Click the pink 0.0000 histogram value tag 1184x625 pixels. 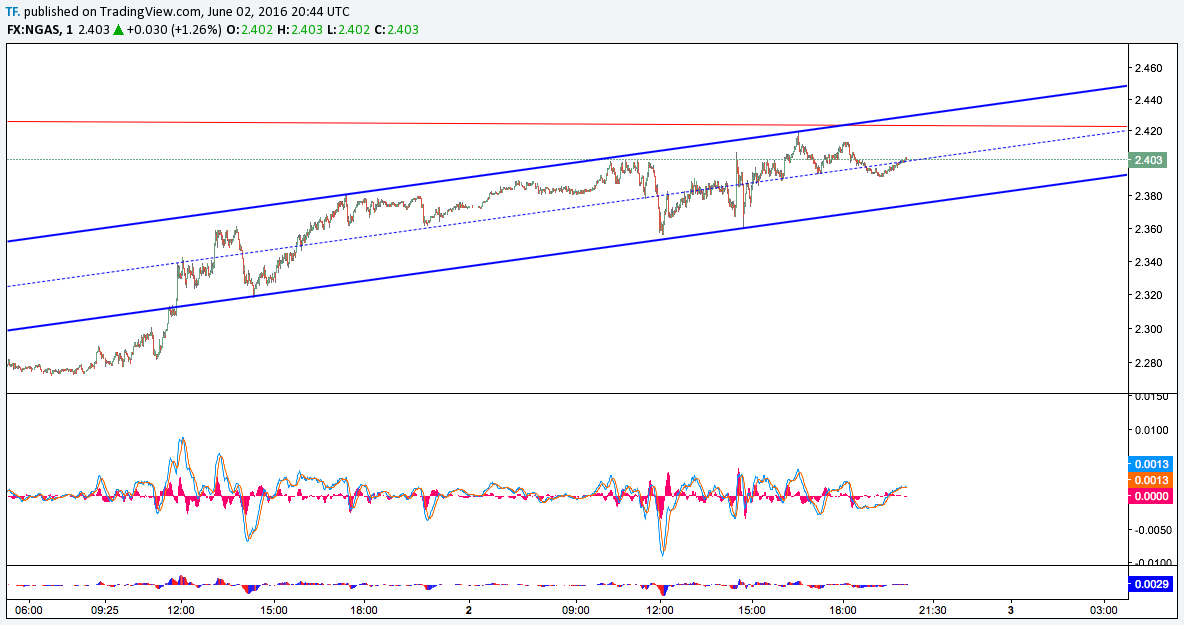(1150, 496)
